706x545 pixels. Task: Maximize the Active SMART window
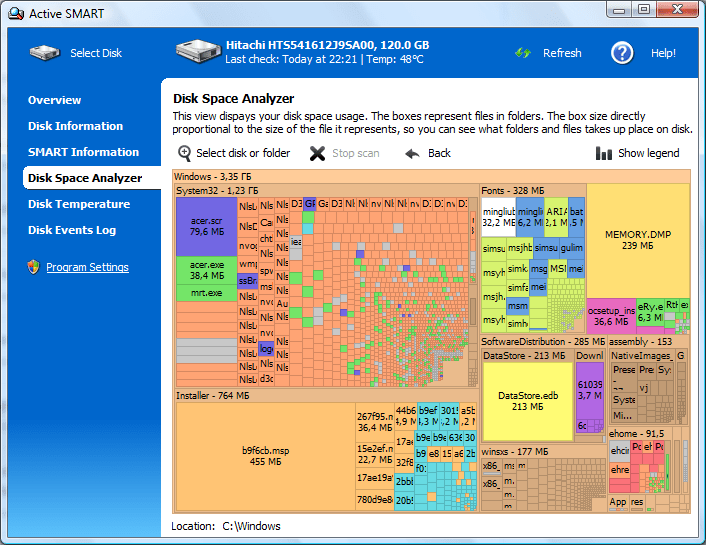(645, 9)
